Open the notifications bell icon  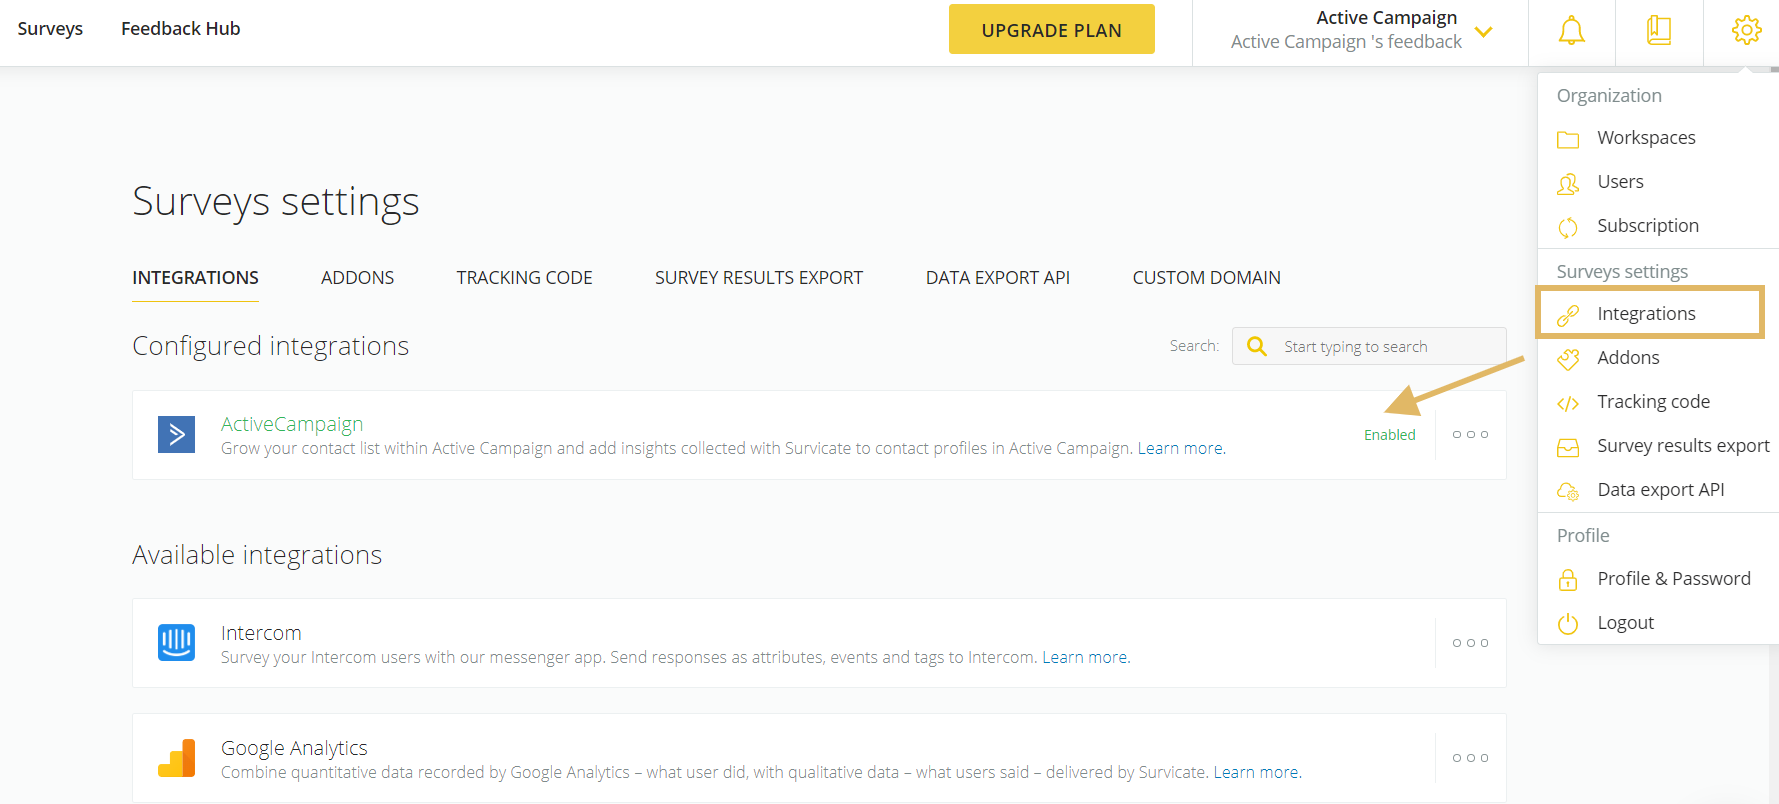pyautogui.click(x=1571, y=31)
